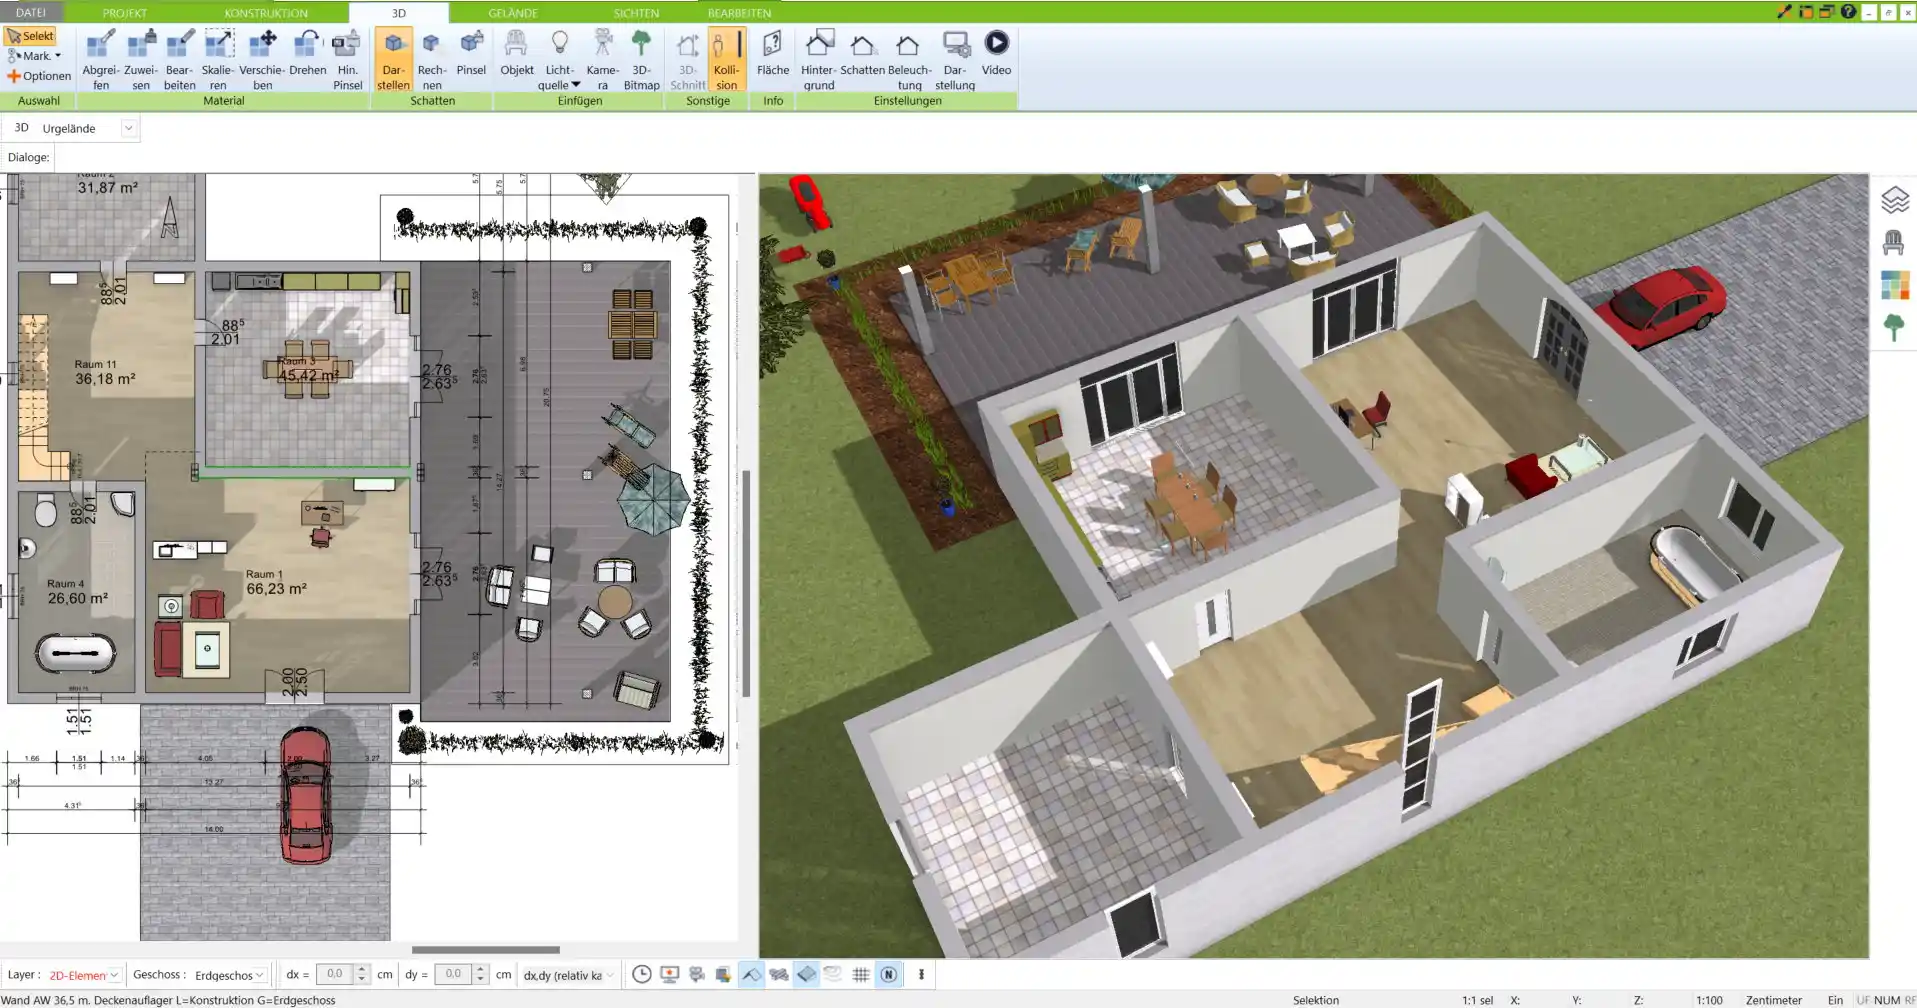Select the Abgreifen material picker tool

(x=100, y=59)
